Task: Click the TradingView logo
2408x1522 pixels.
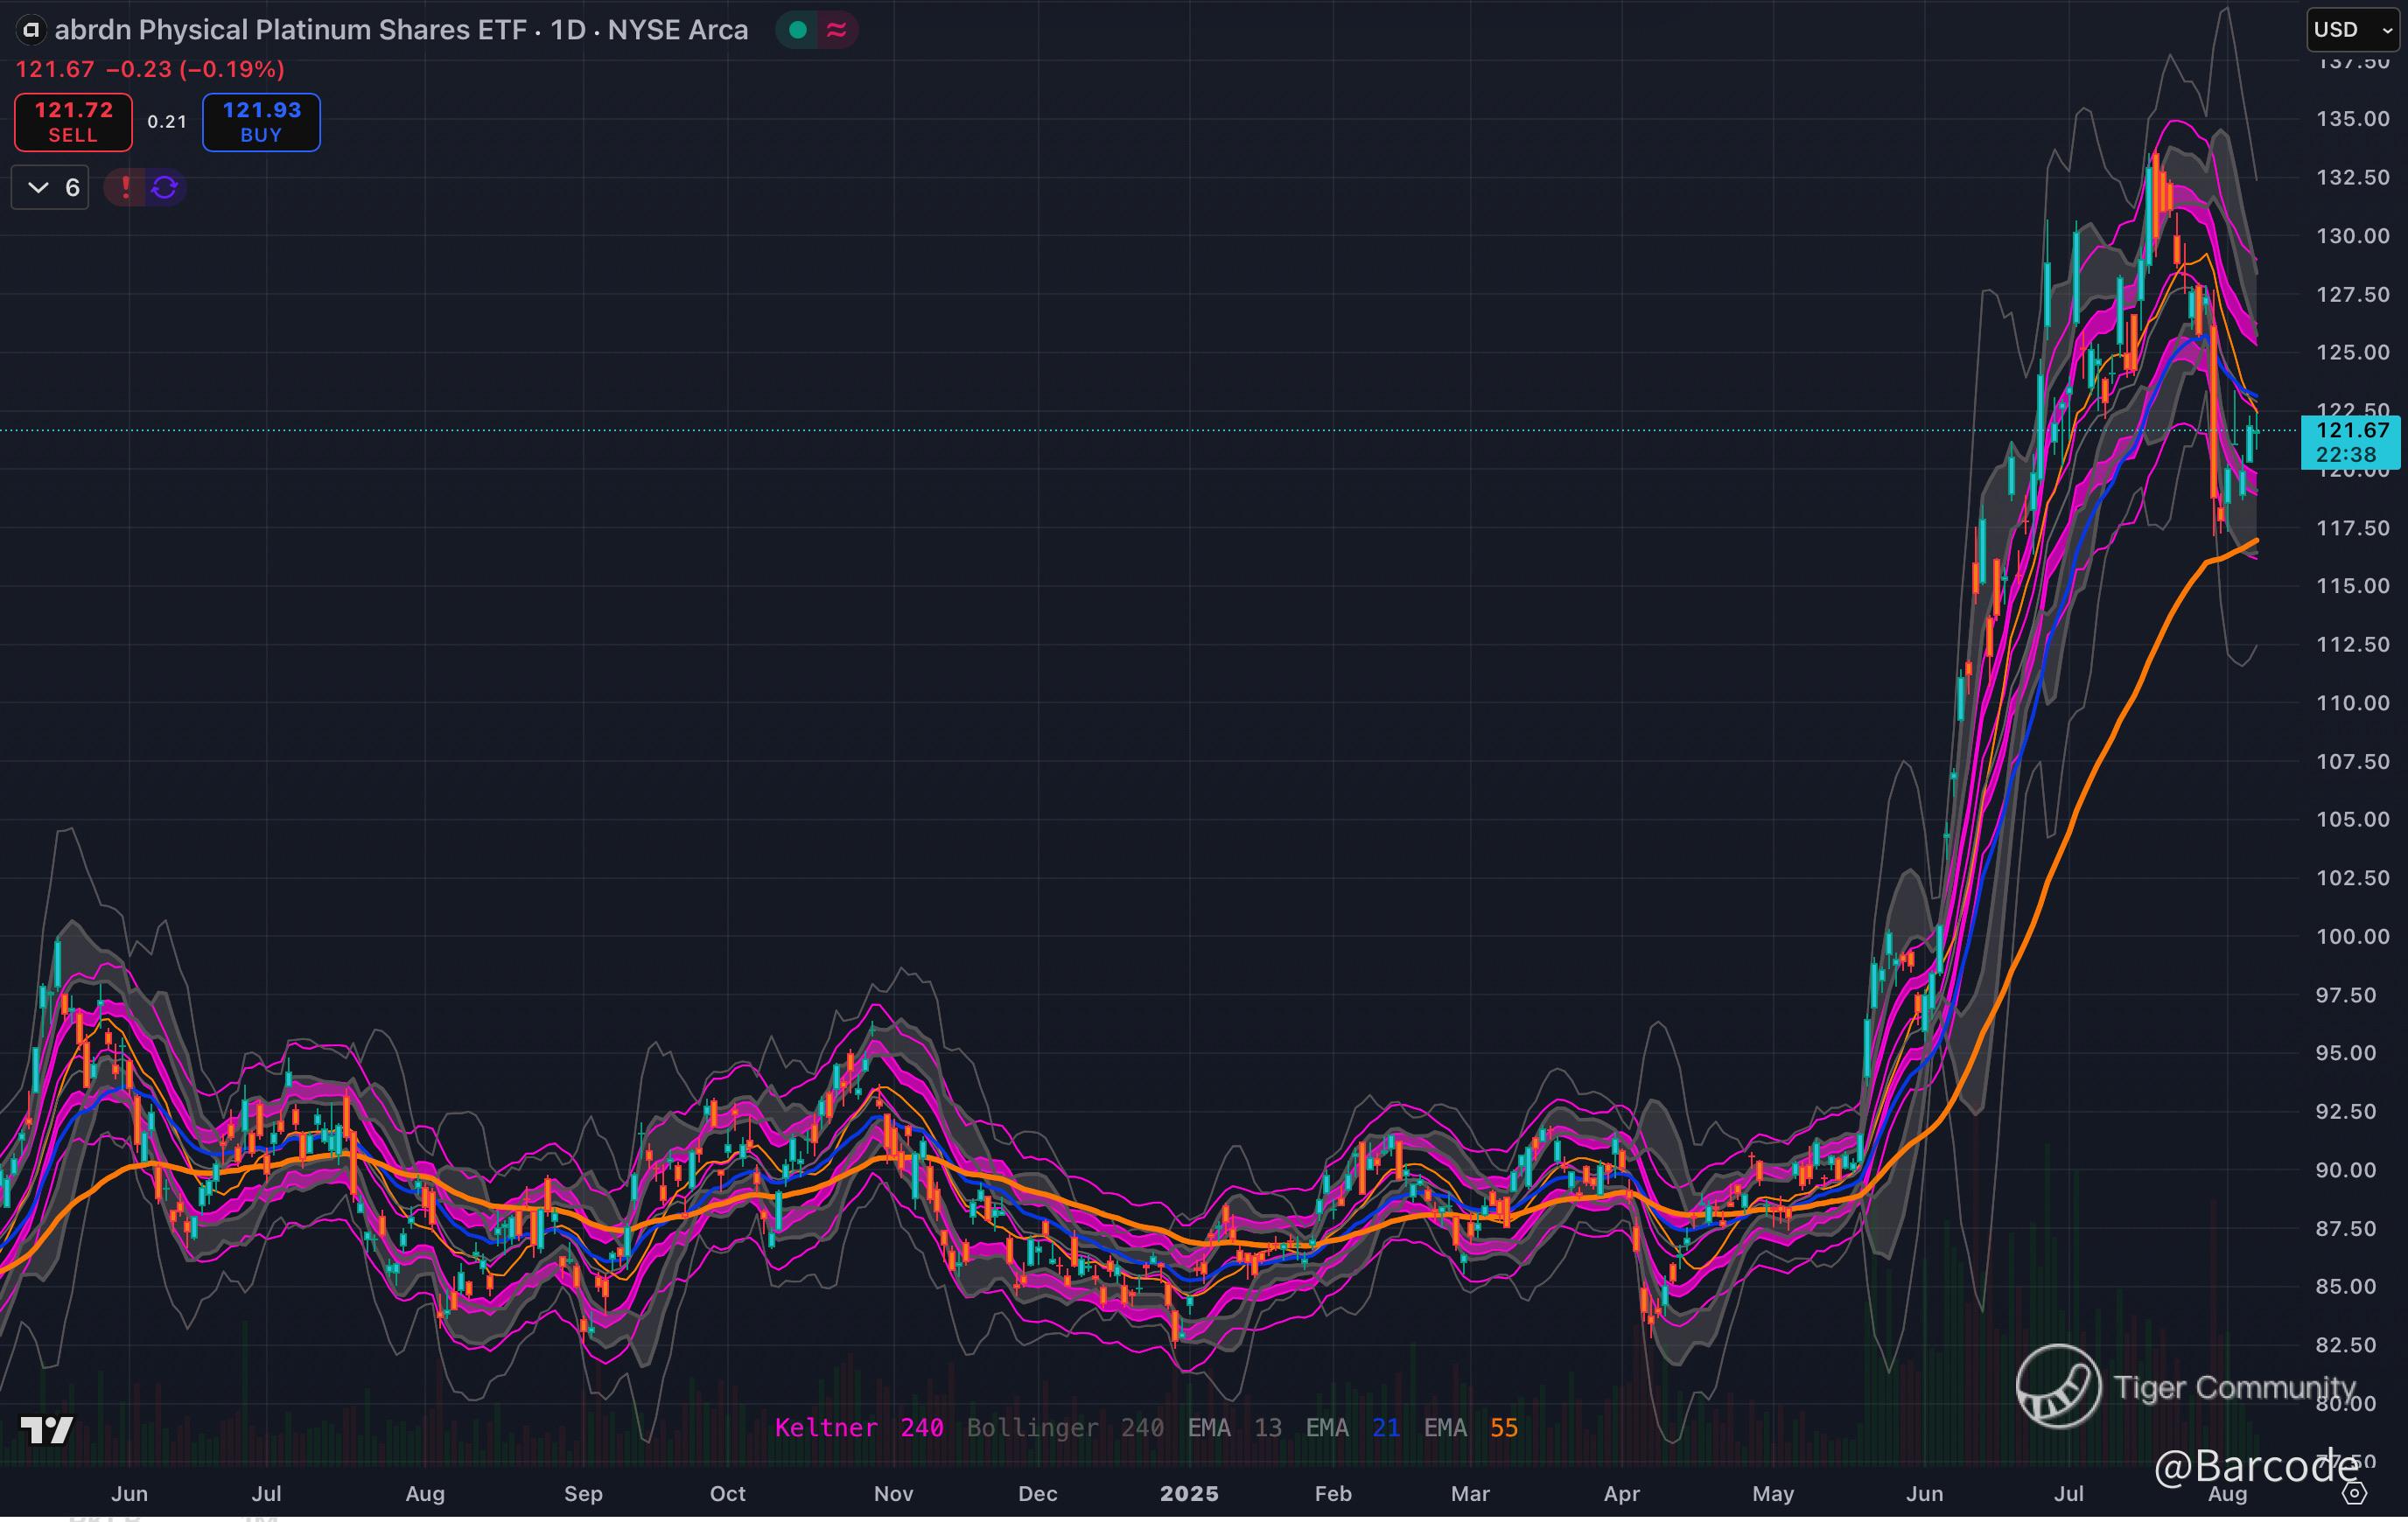Action: click(x=46, y=1430)
